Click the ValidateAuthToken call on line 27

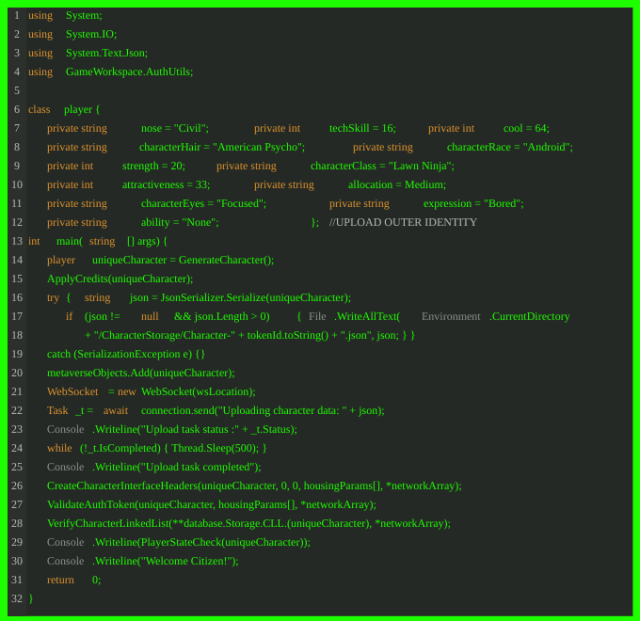click(x=211, y=504)
